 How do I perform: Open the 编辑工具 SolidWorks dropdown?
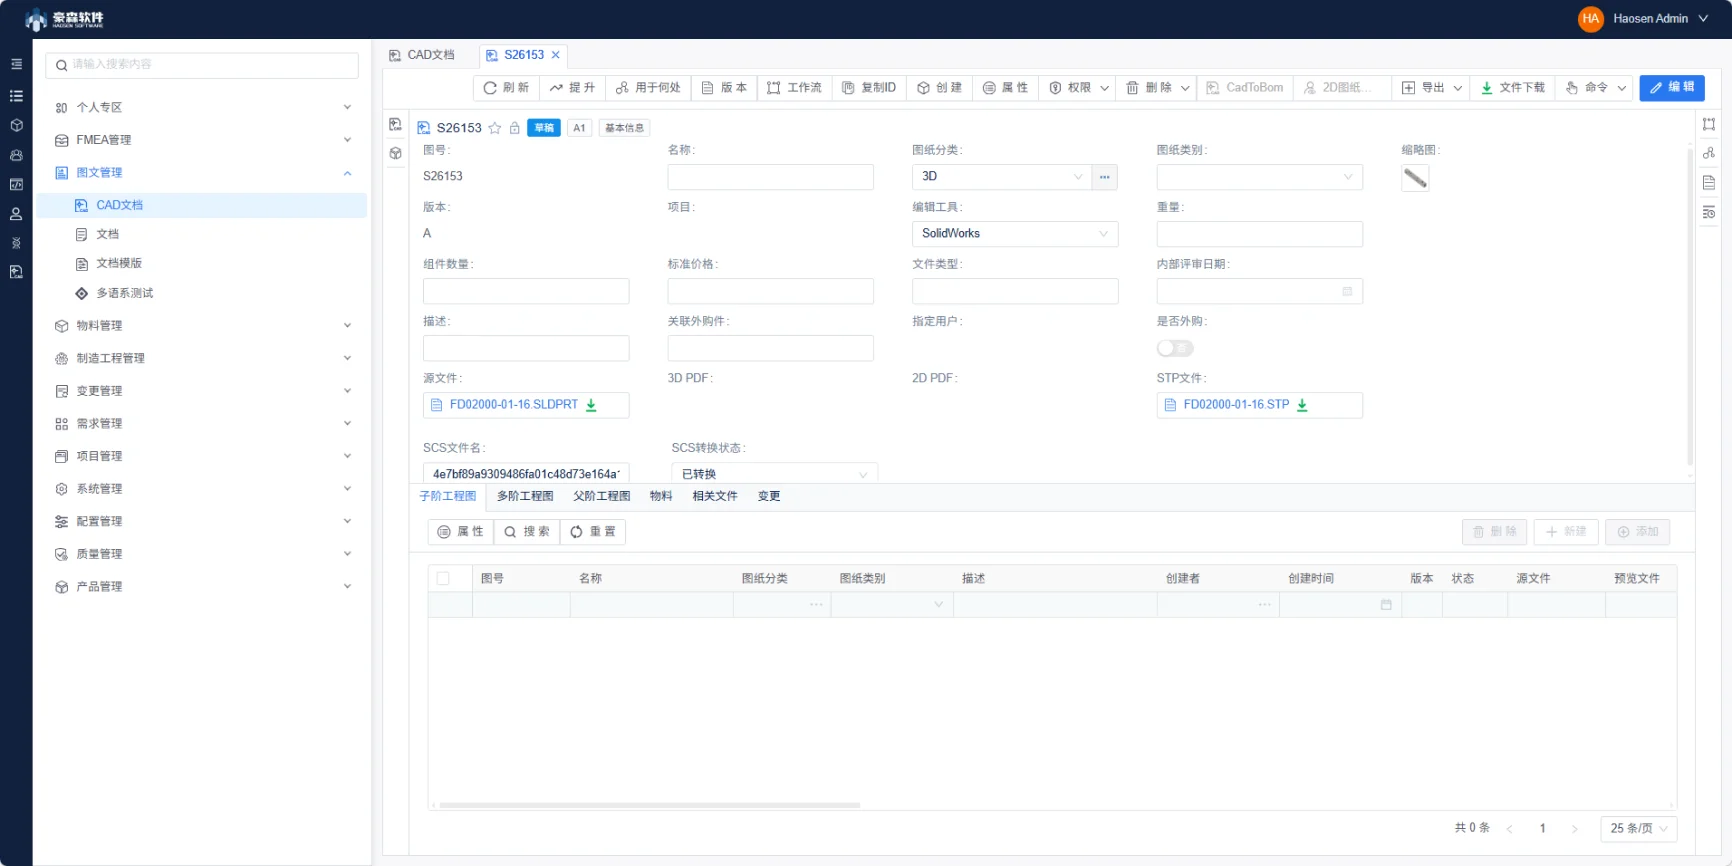[x=1015, y=234]
